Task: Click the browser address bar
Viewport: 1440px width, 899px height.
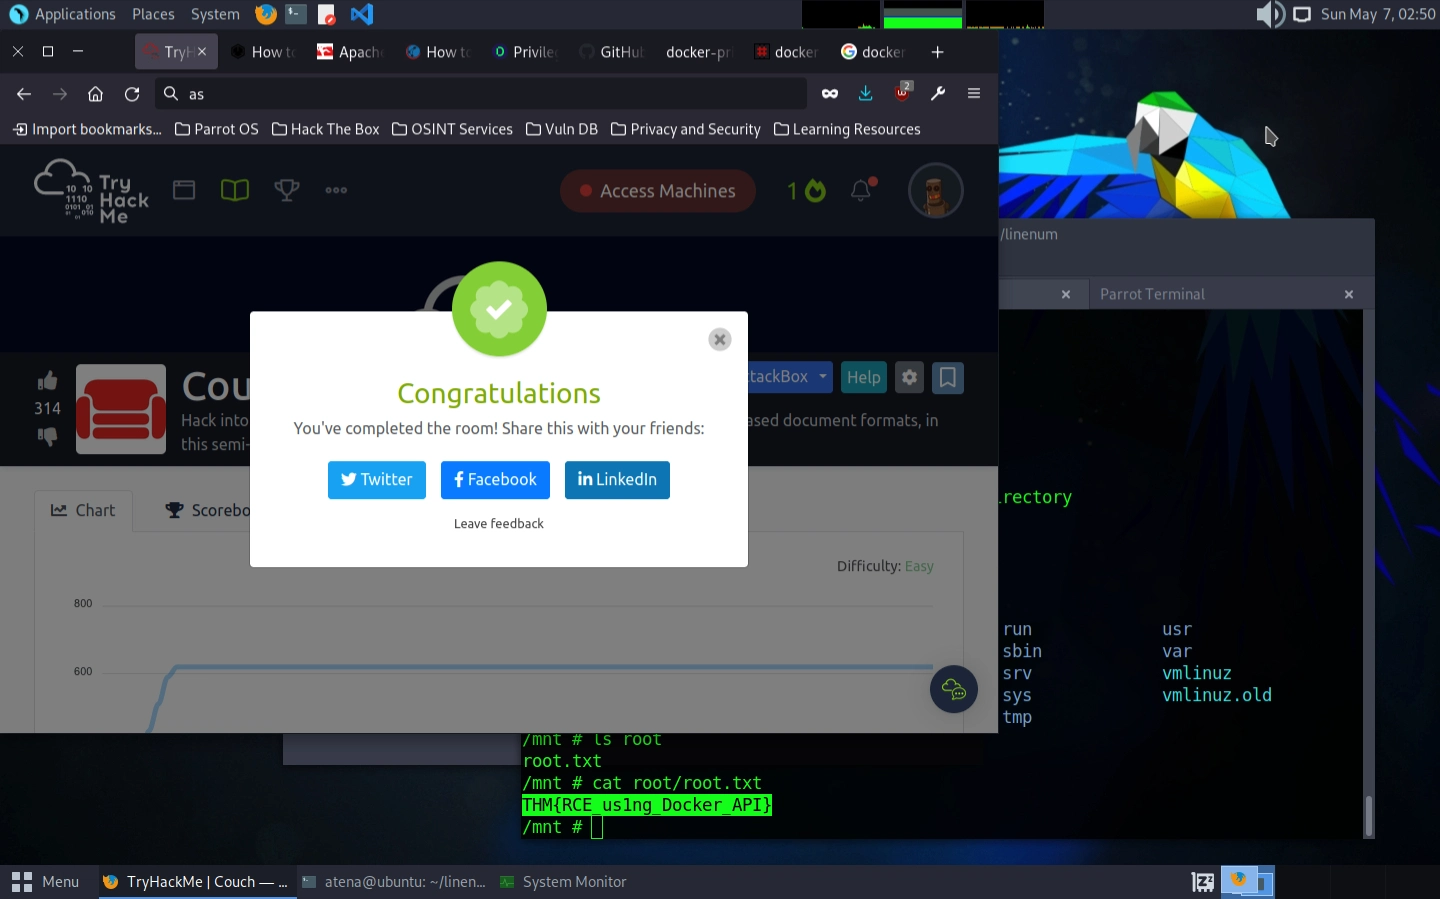Action: pos(480,94)
